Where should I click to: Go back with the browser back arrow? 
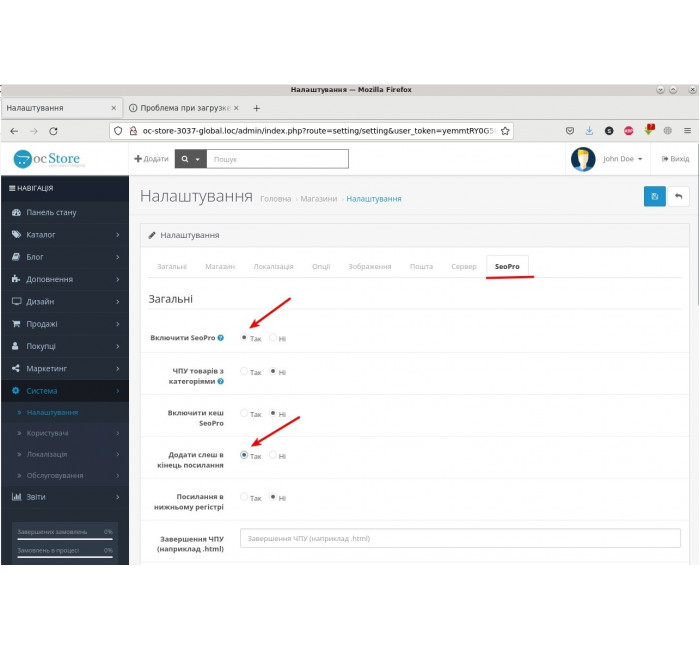click(x=14, y=131)
